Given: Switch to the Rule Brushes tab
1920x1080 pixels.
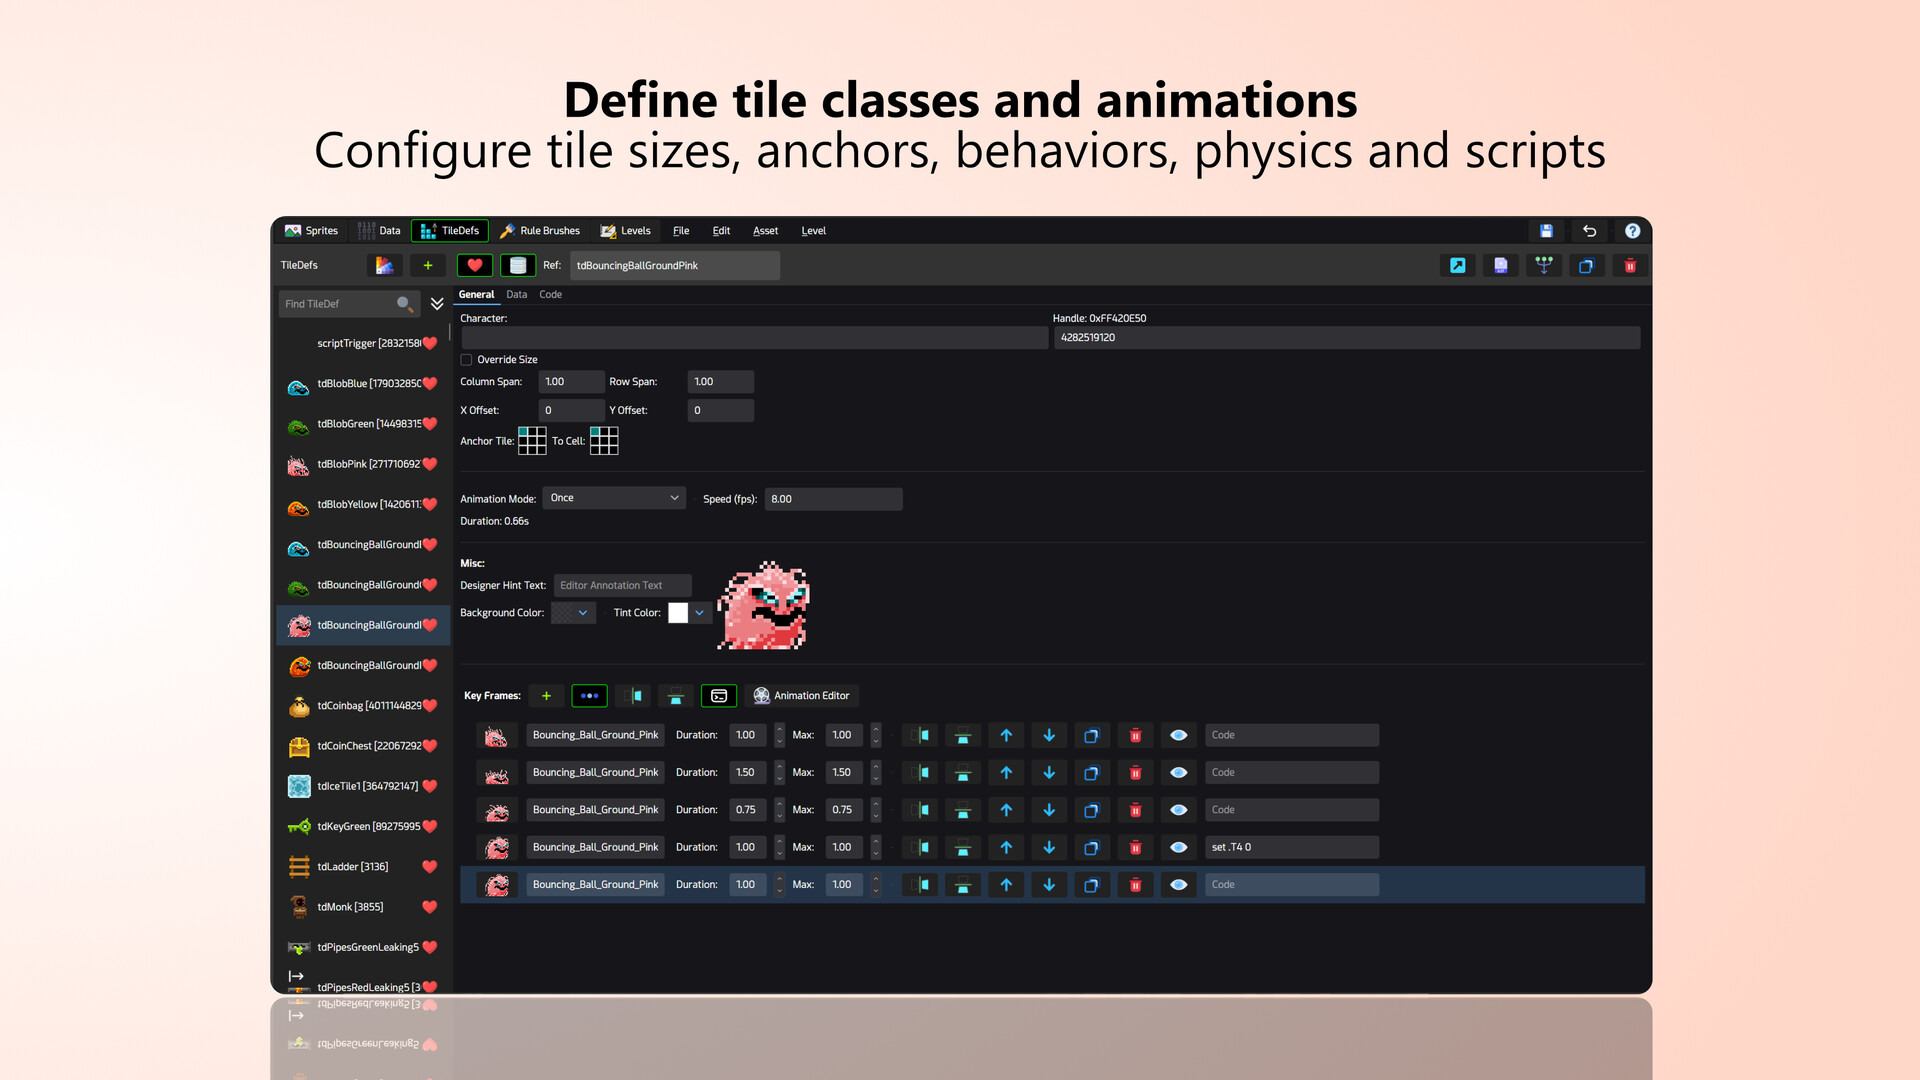Looking at the screenshot, I should point(540,231).
